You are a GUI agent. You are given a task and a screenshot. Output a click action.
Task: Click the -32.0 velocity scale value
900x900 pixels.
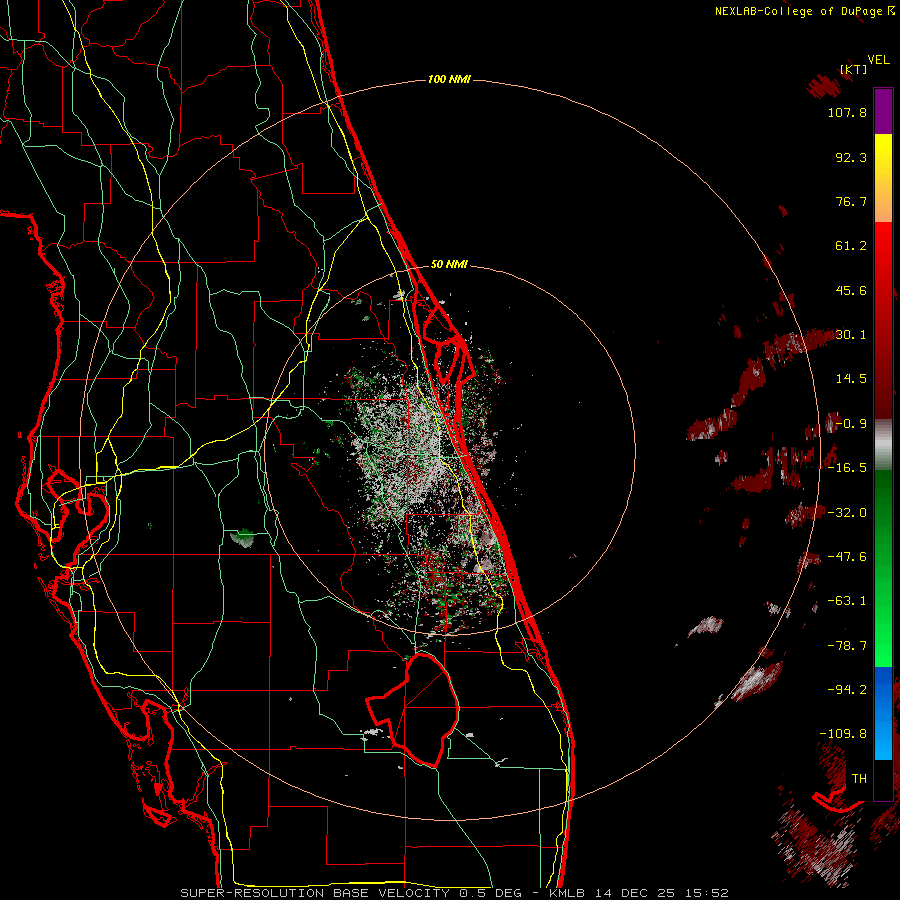coord(847,512)
